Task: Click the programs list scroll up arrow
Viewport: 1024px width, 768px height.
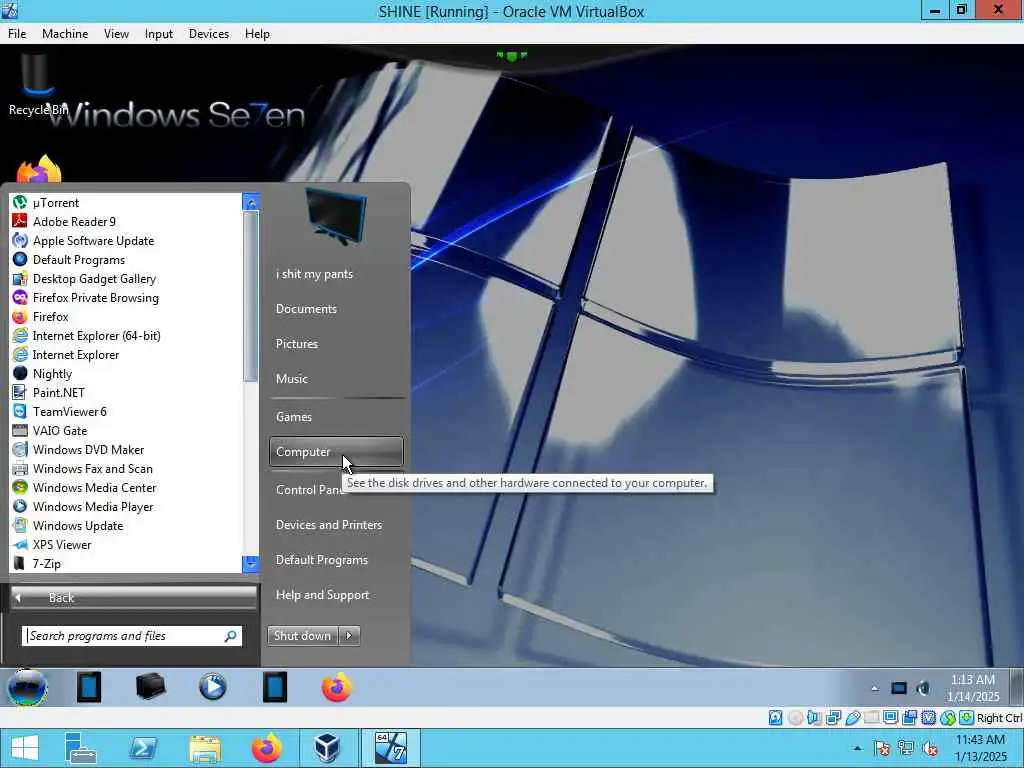Action: (251, 202)
